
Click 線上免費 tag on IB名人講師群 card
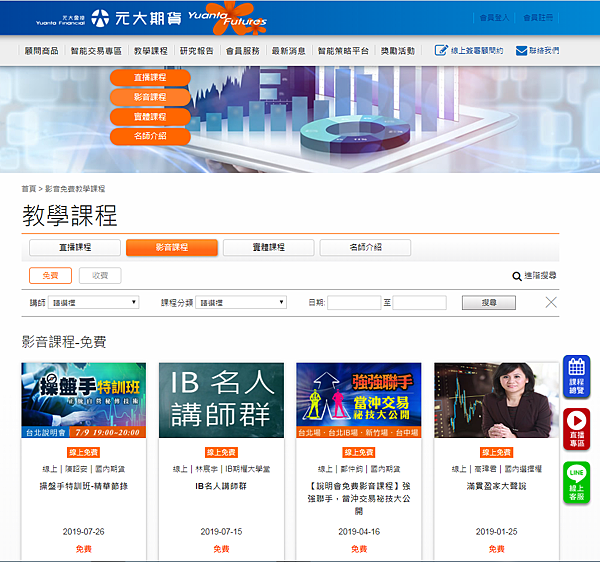coord(221,453)
